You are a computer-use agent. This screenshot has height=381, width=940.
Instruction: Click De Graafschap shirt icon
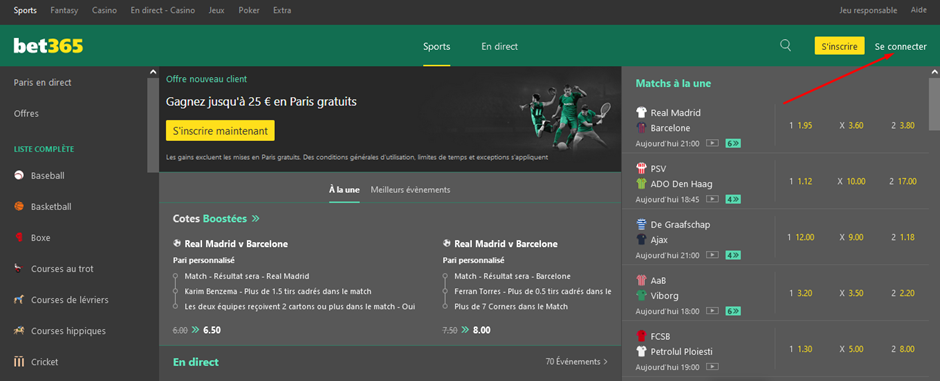point(641,224)
